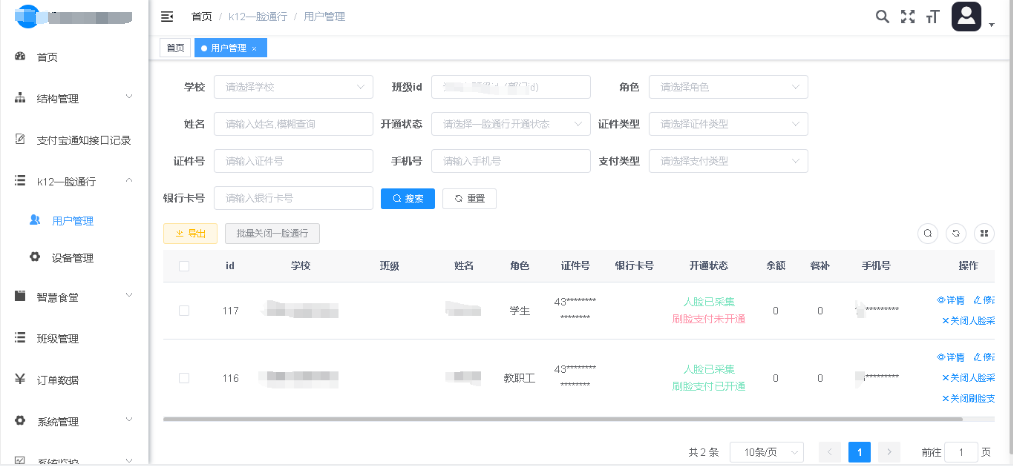The image size is (1013, 466).
Task: Open the 学校 school dropdown
Action: tap(293, 87)
